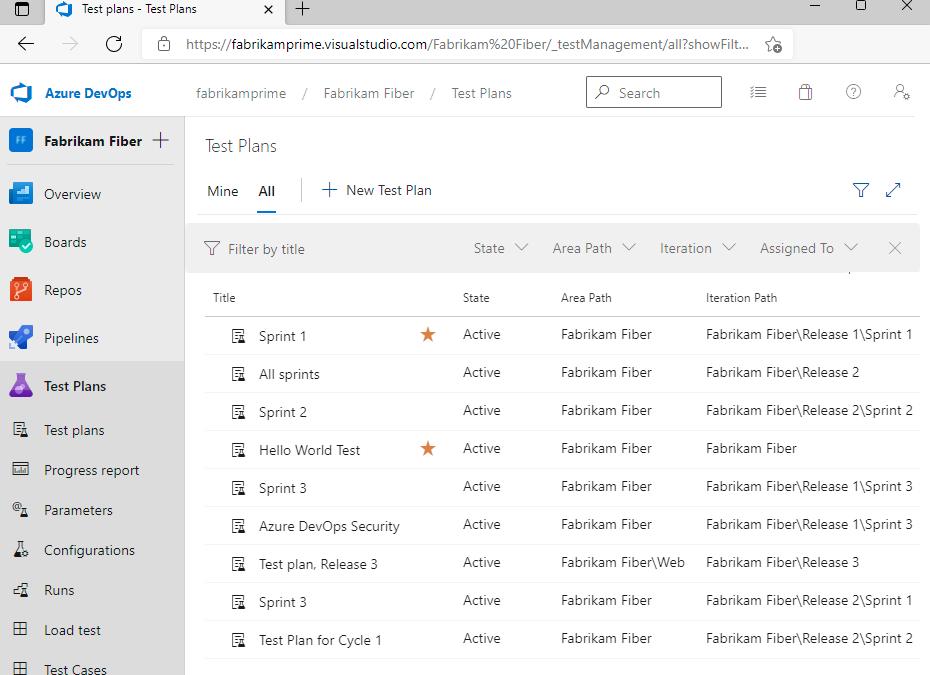This screenshot has height=675, width=930.
Task: Switch to the Mine tab
Action: click(223, 191)
